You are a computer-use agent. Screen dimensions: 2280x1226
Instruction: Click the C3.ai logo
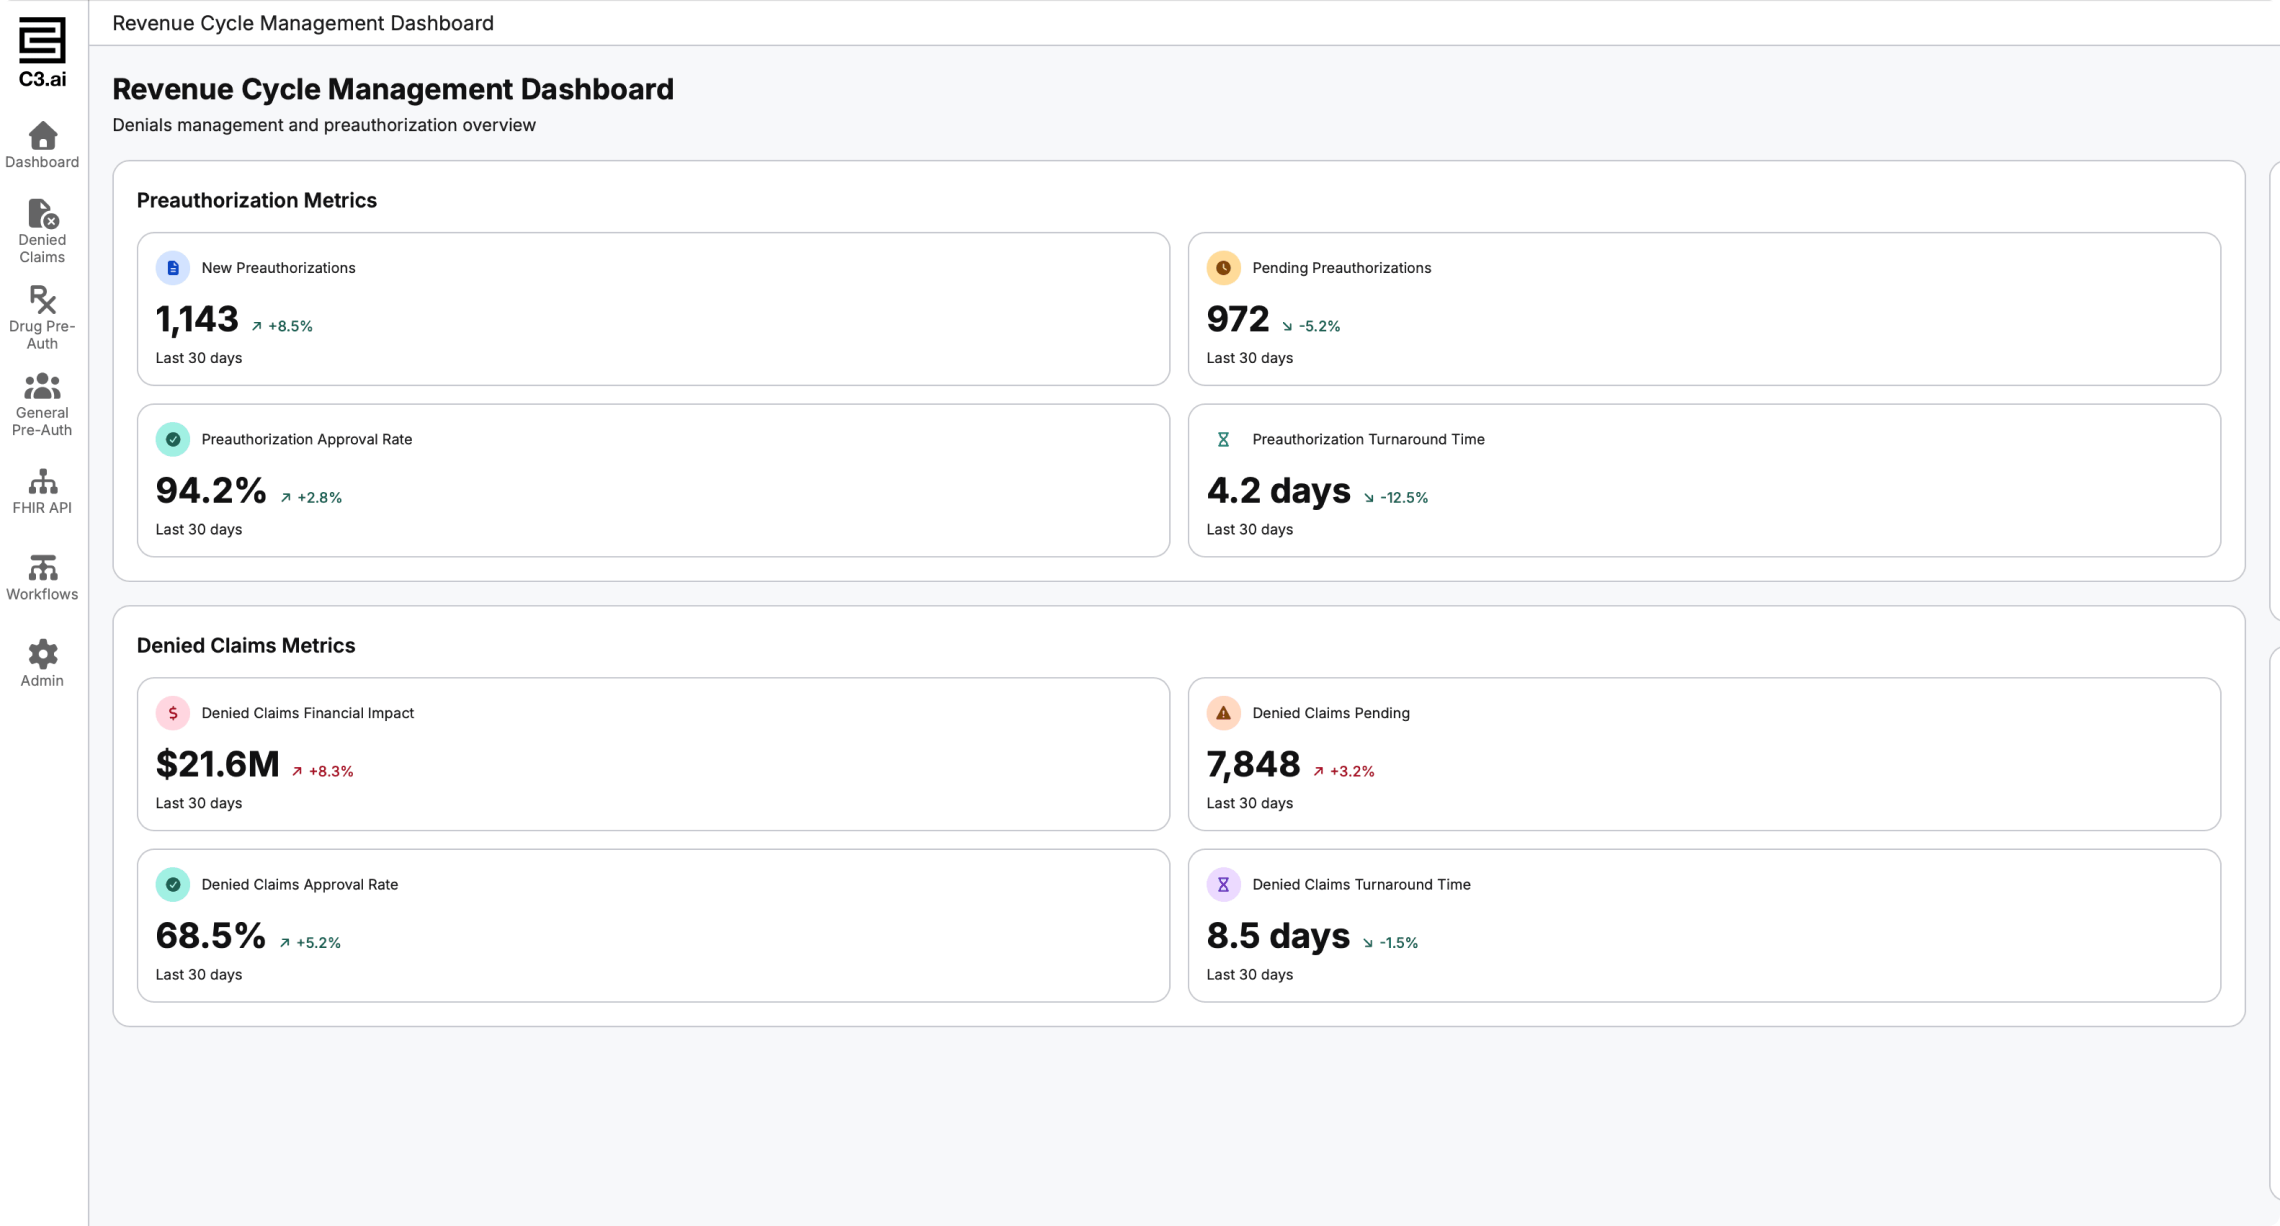[x=42, y=52]
